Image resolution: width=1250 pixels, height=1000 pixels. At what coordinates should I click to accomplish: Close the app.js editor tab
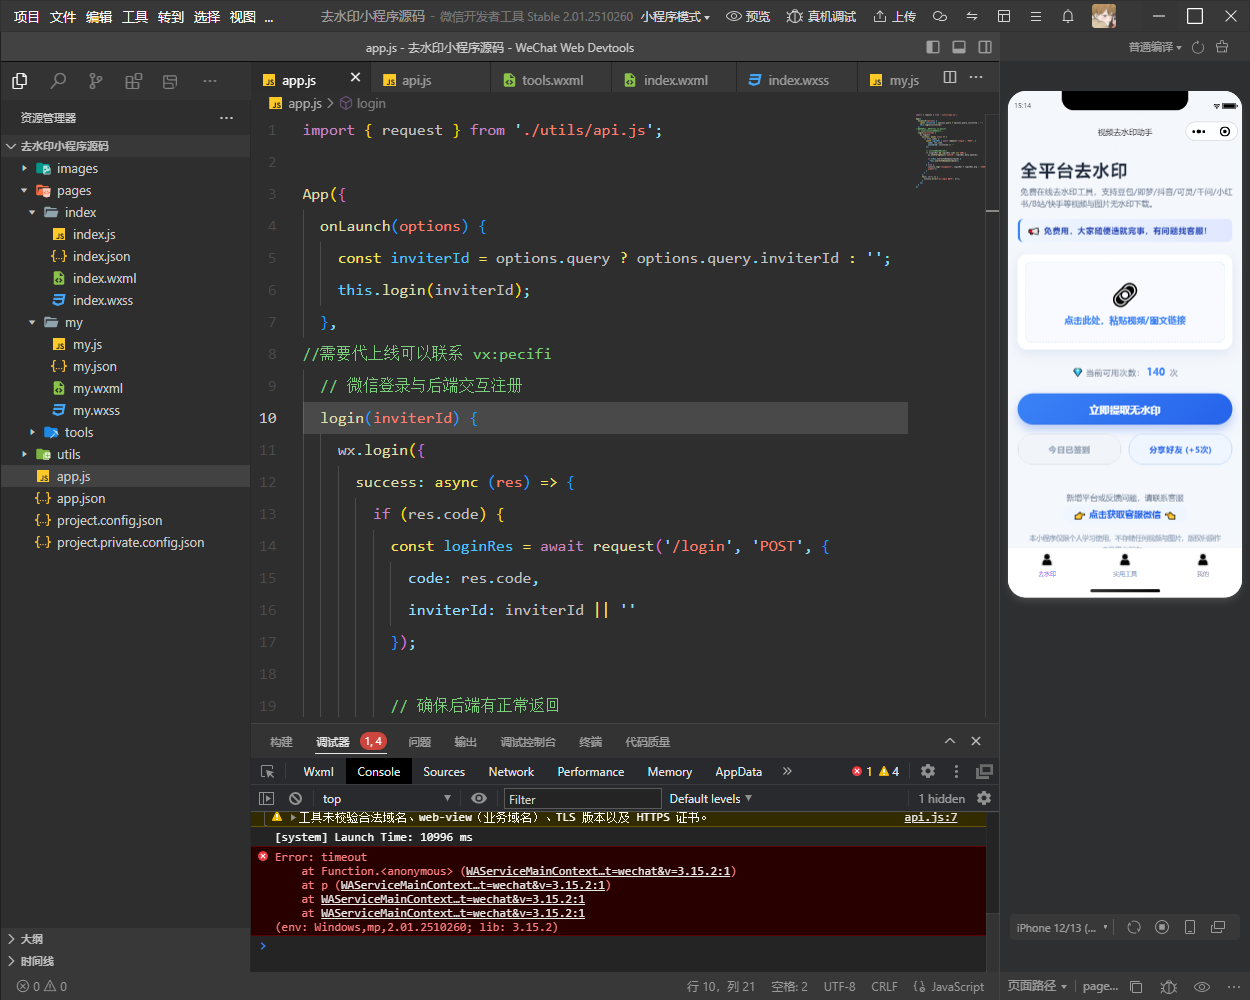(355, 77)
